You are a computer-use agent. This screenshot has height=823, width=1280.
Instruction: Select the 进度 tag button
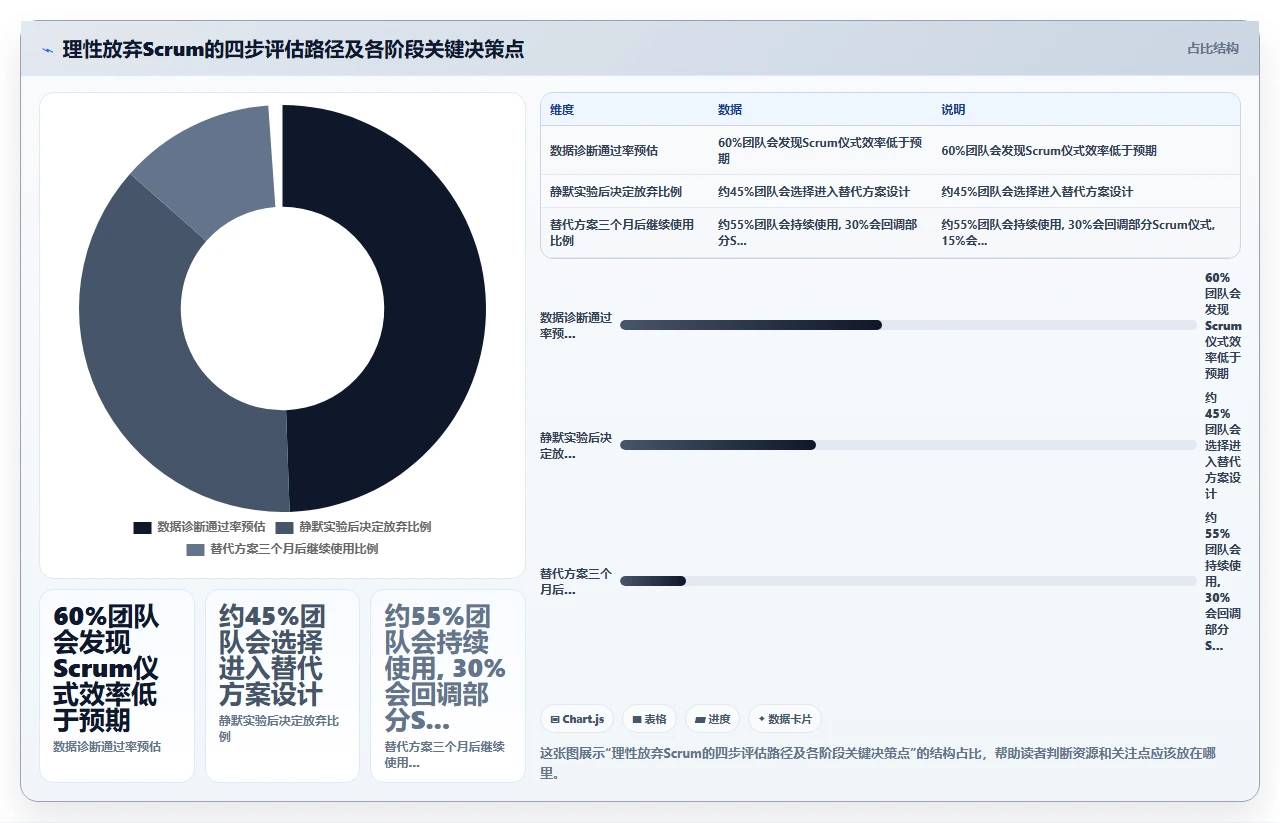(713, 719)
